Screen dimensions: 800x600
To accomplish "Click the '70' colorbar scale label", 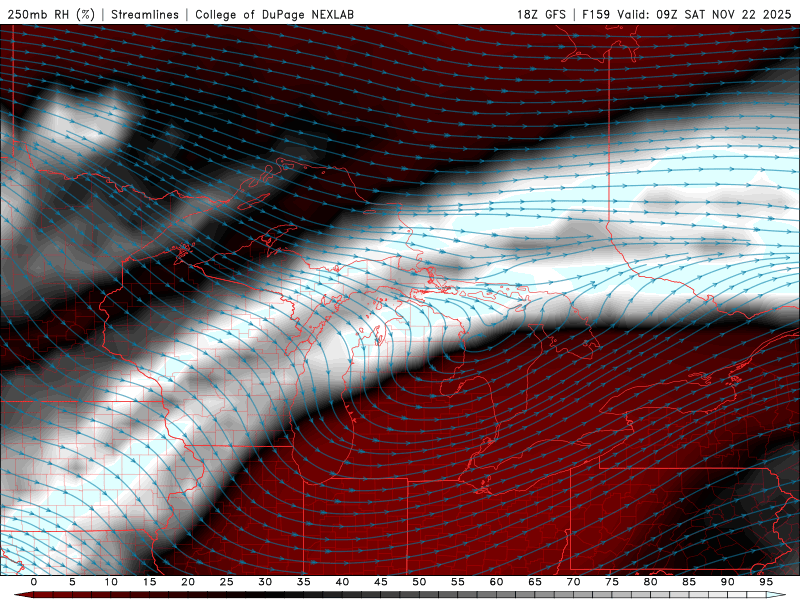I will (573, 582).
